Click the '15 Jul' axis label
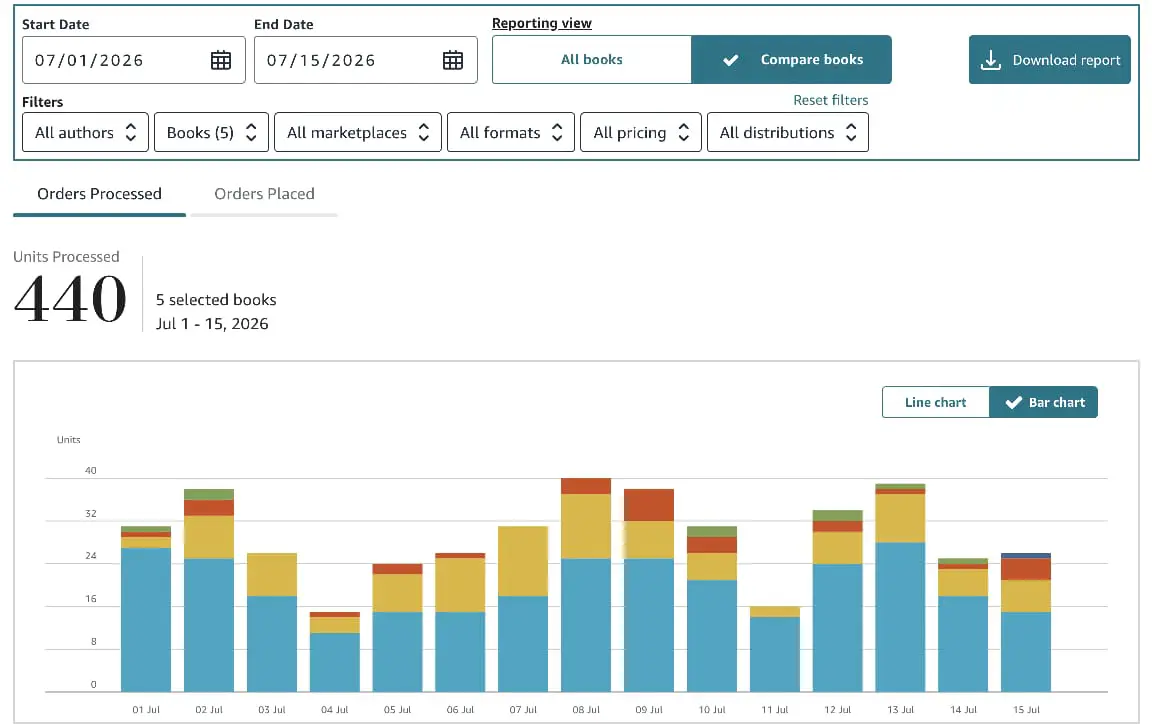 coord(1026,710)
